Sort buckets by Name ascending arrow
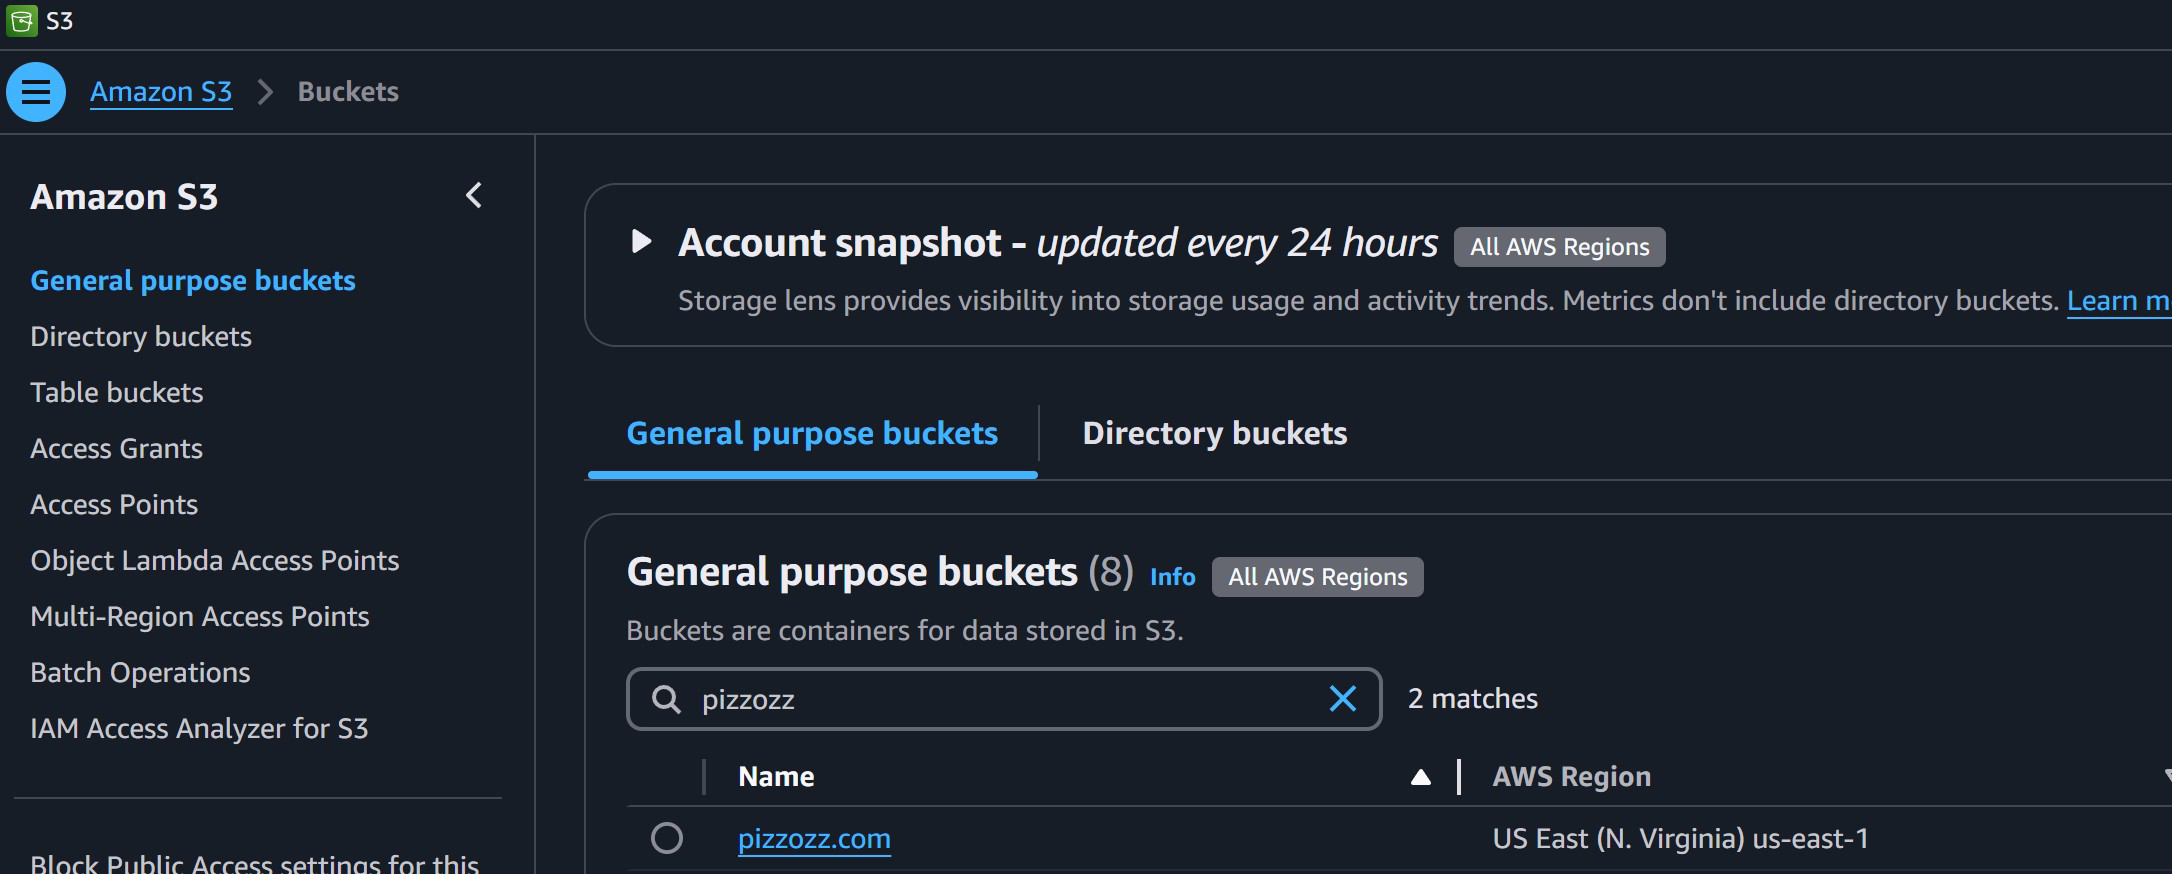The height and width of the screenshot is (874, 2172). 1420,777
